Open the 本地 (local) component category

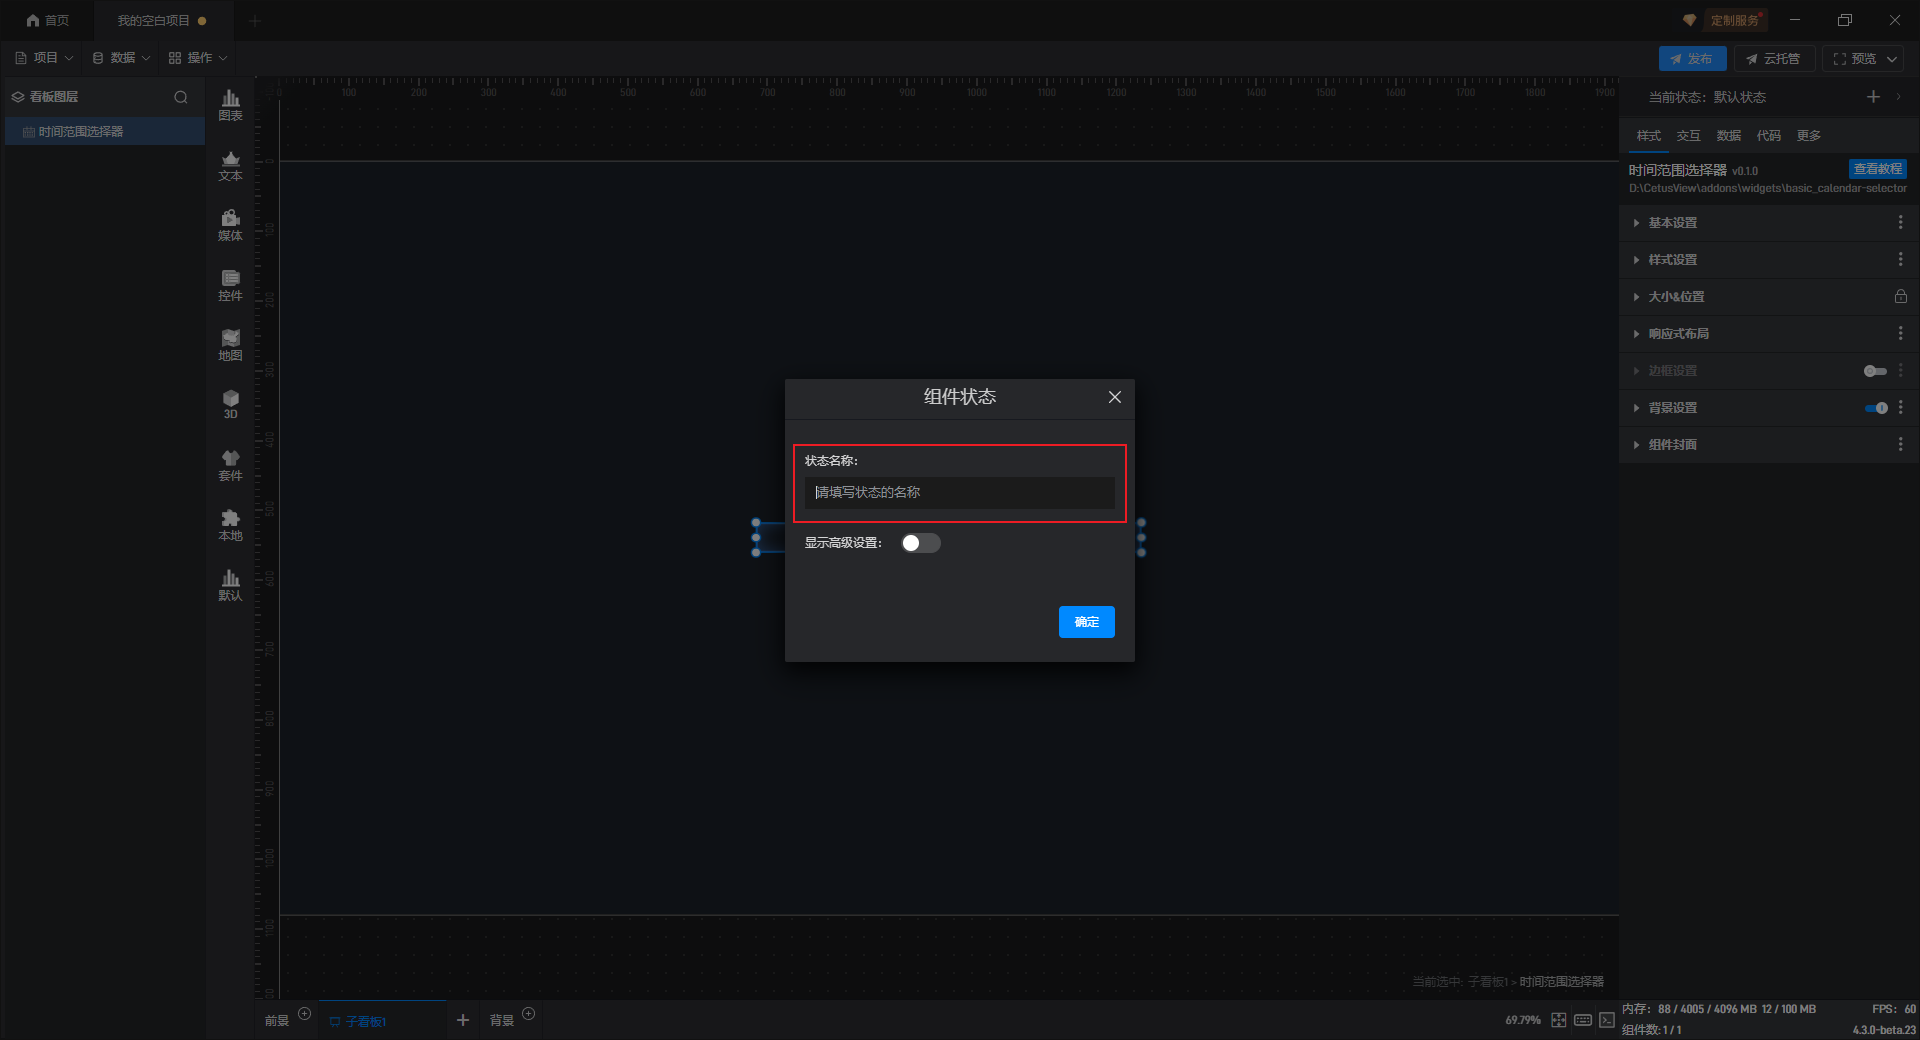(x=230, y=525)
